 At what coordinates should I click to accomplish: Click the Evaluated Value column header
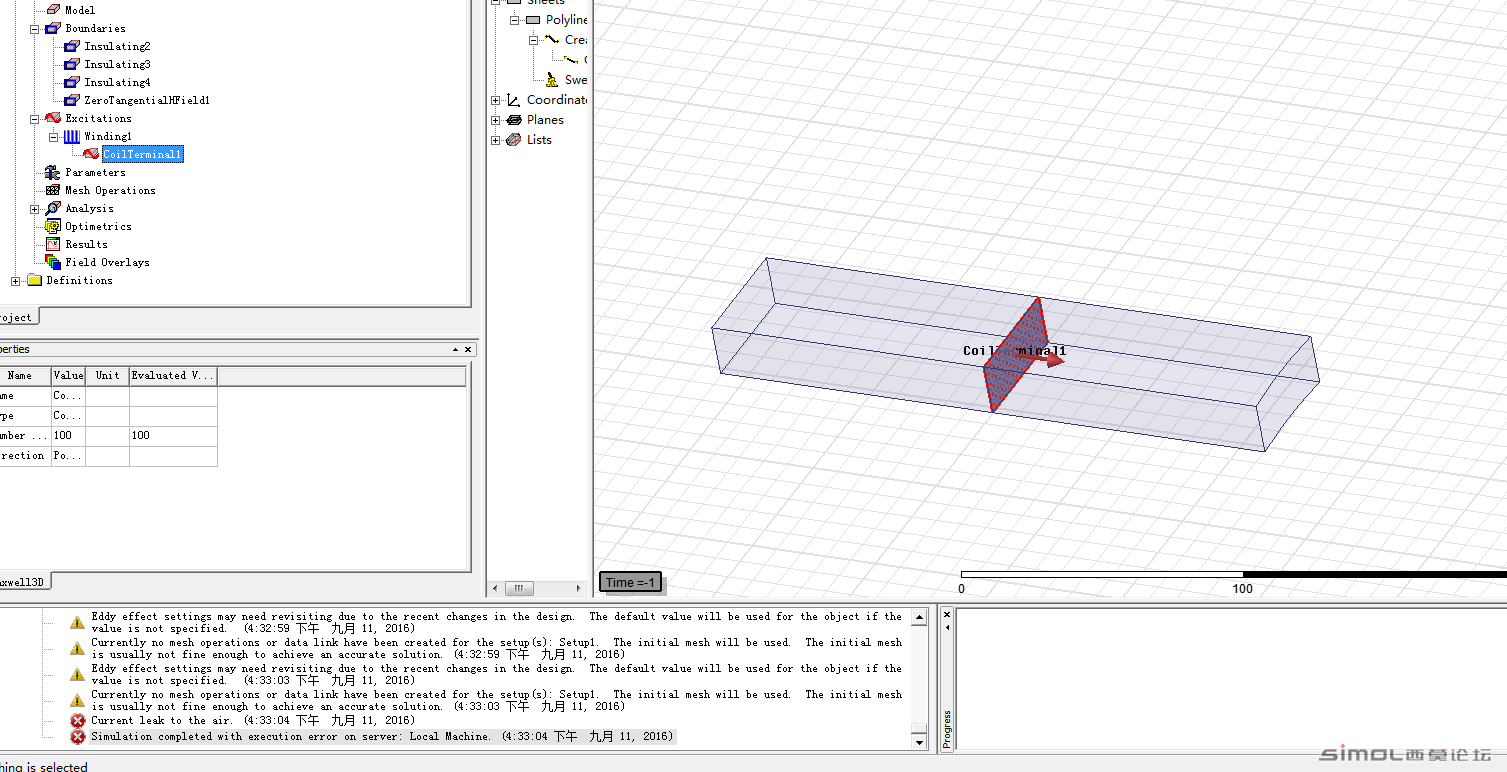173,376
